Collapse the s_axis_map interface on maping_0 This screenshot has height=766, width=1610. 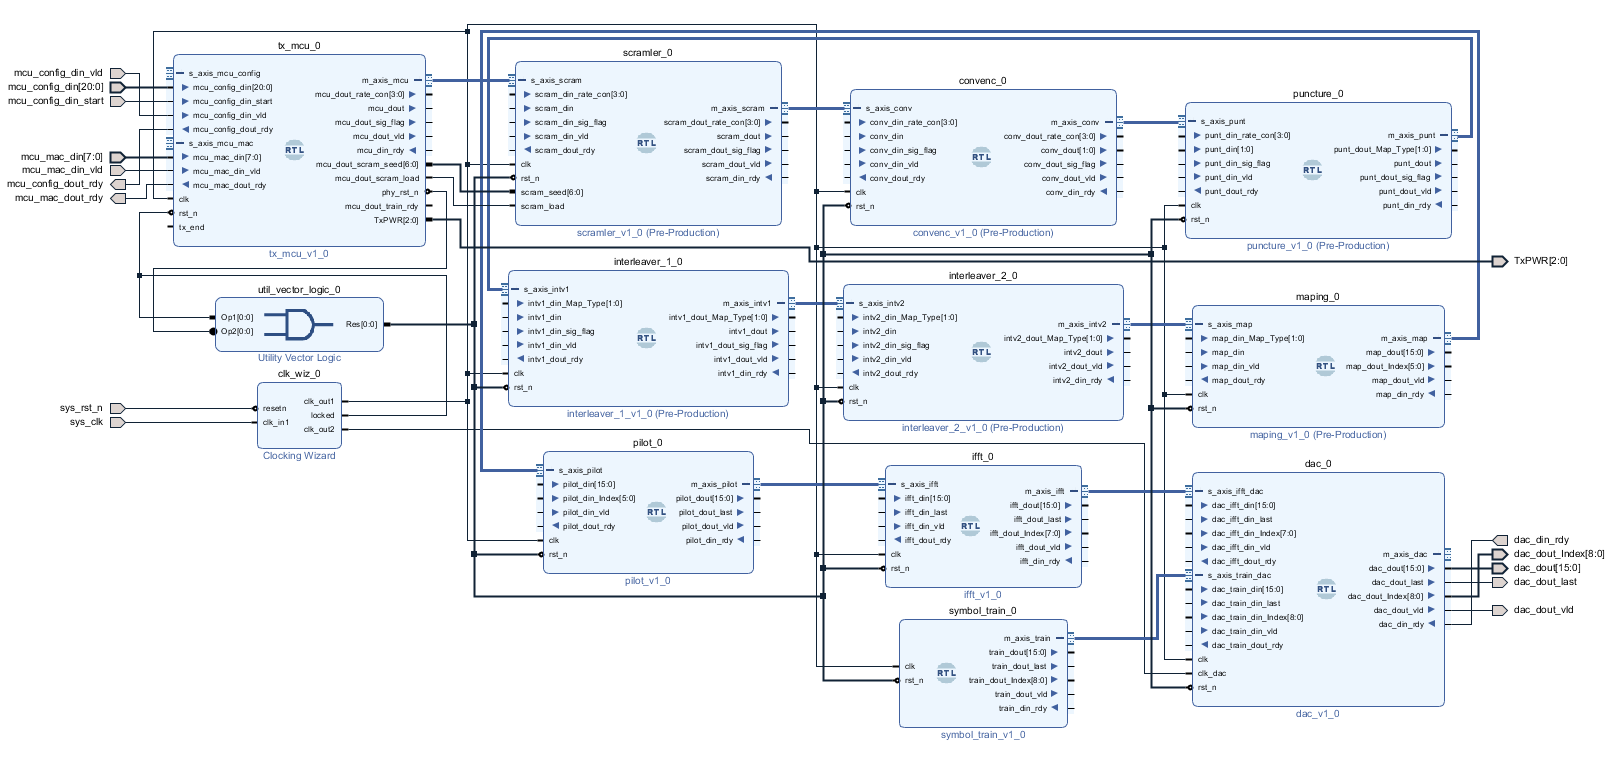(x=1199, y=324)
